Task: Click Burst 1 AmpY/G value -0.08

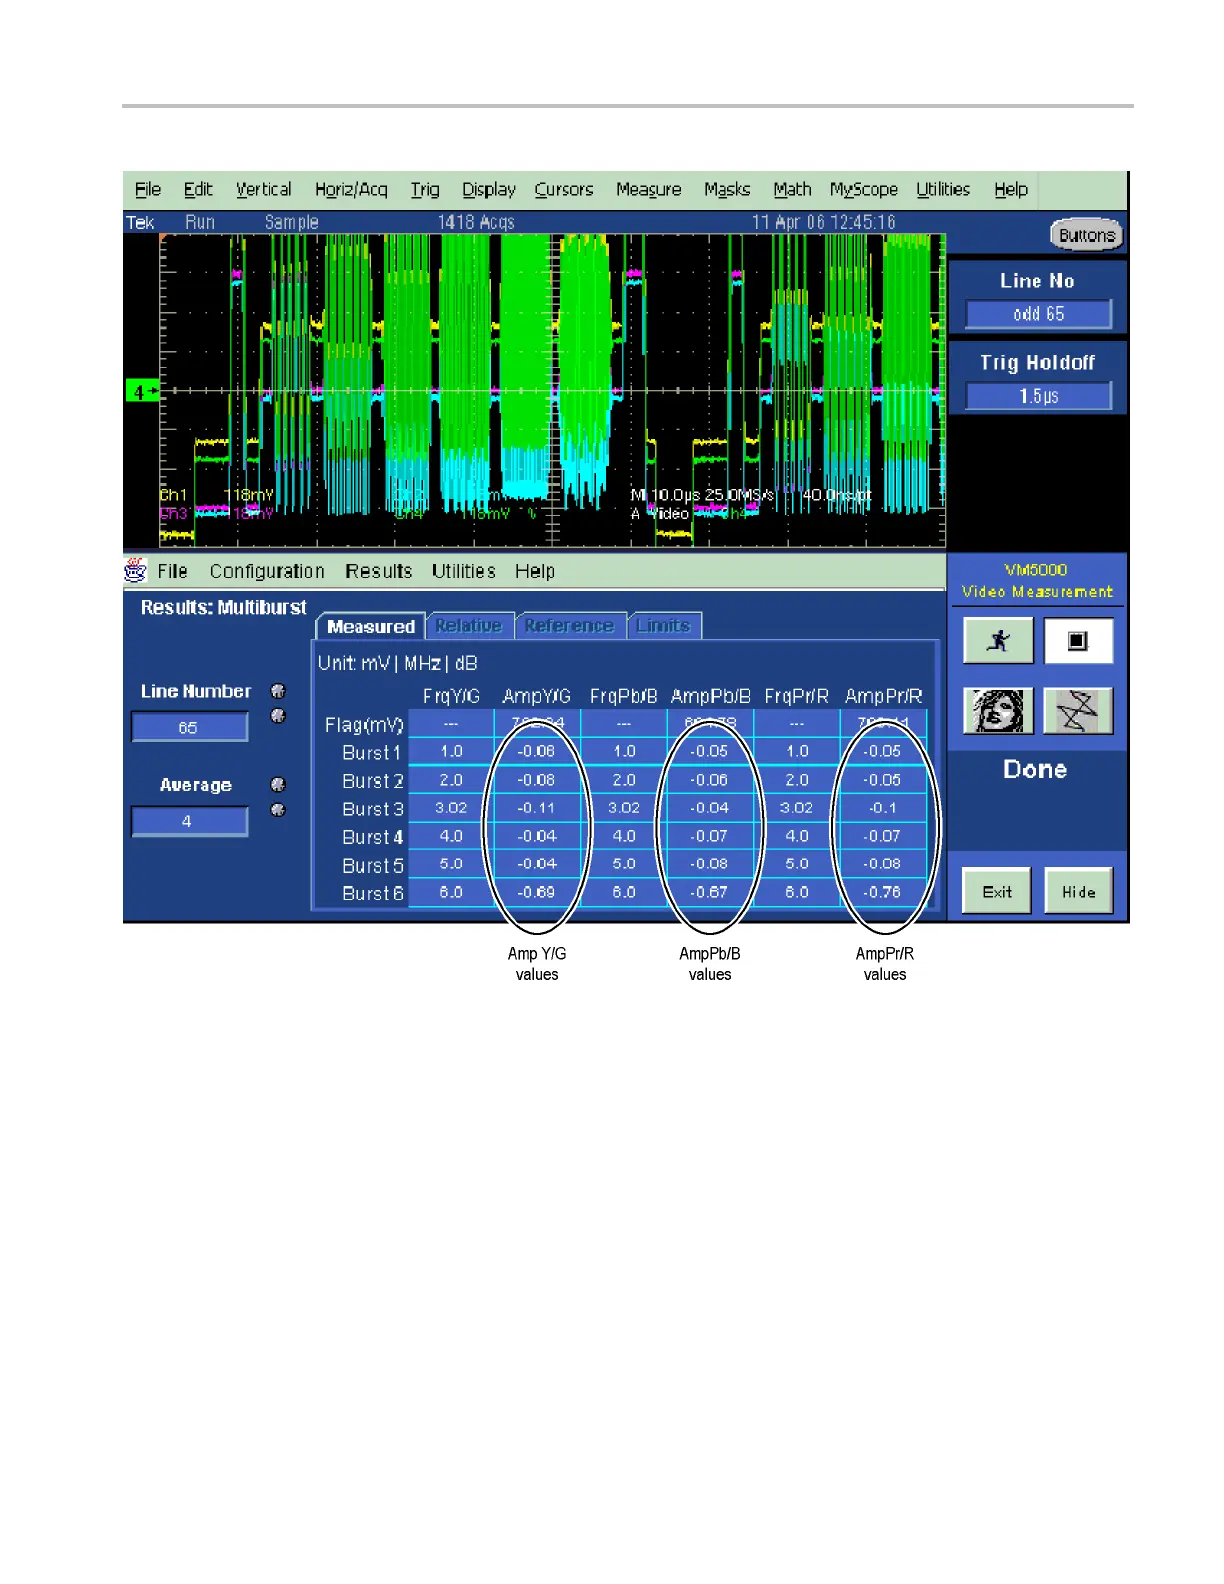Action: (x=537, y=751)
